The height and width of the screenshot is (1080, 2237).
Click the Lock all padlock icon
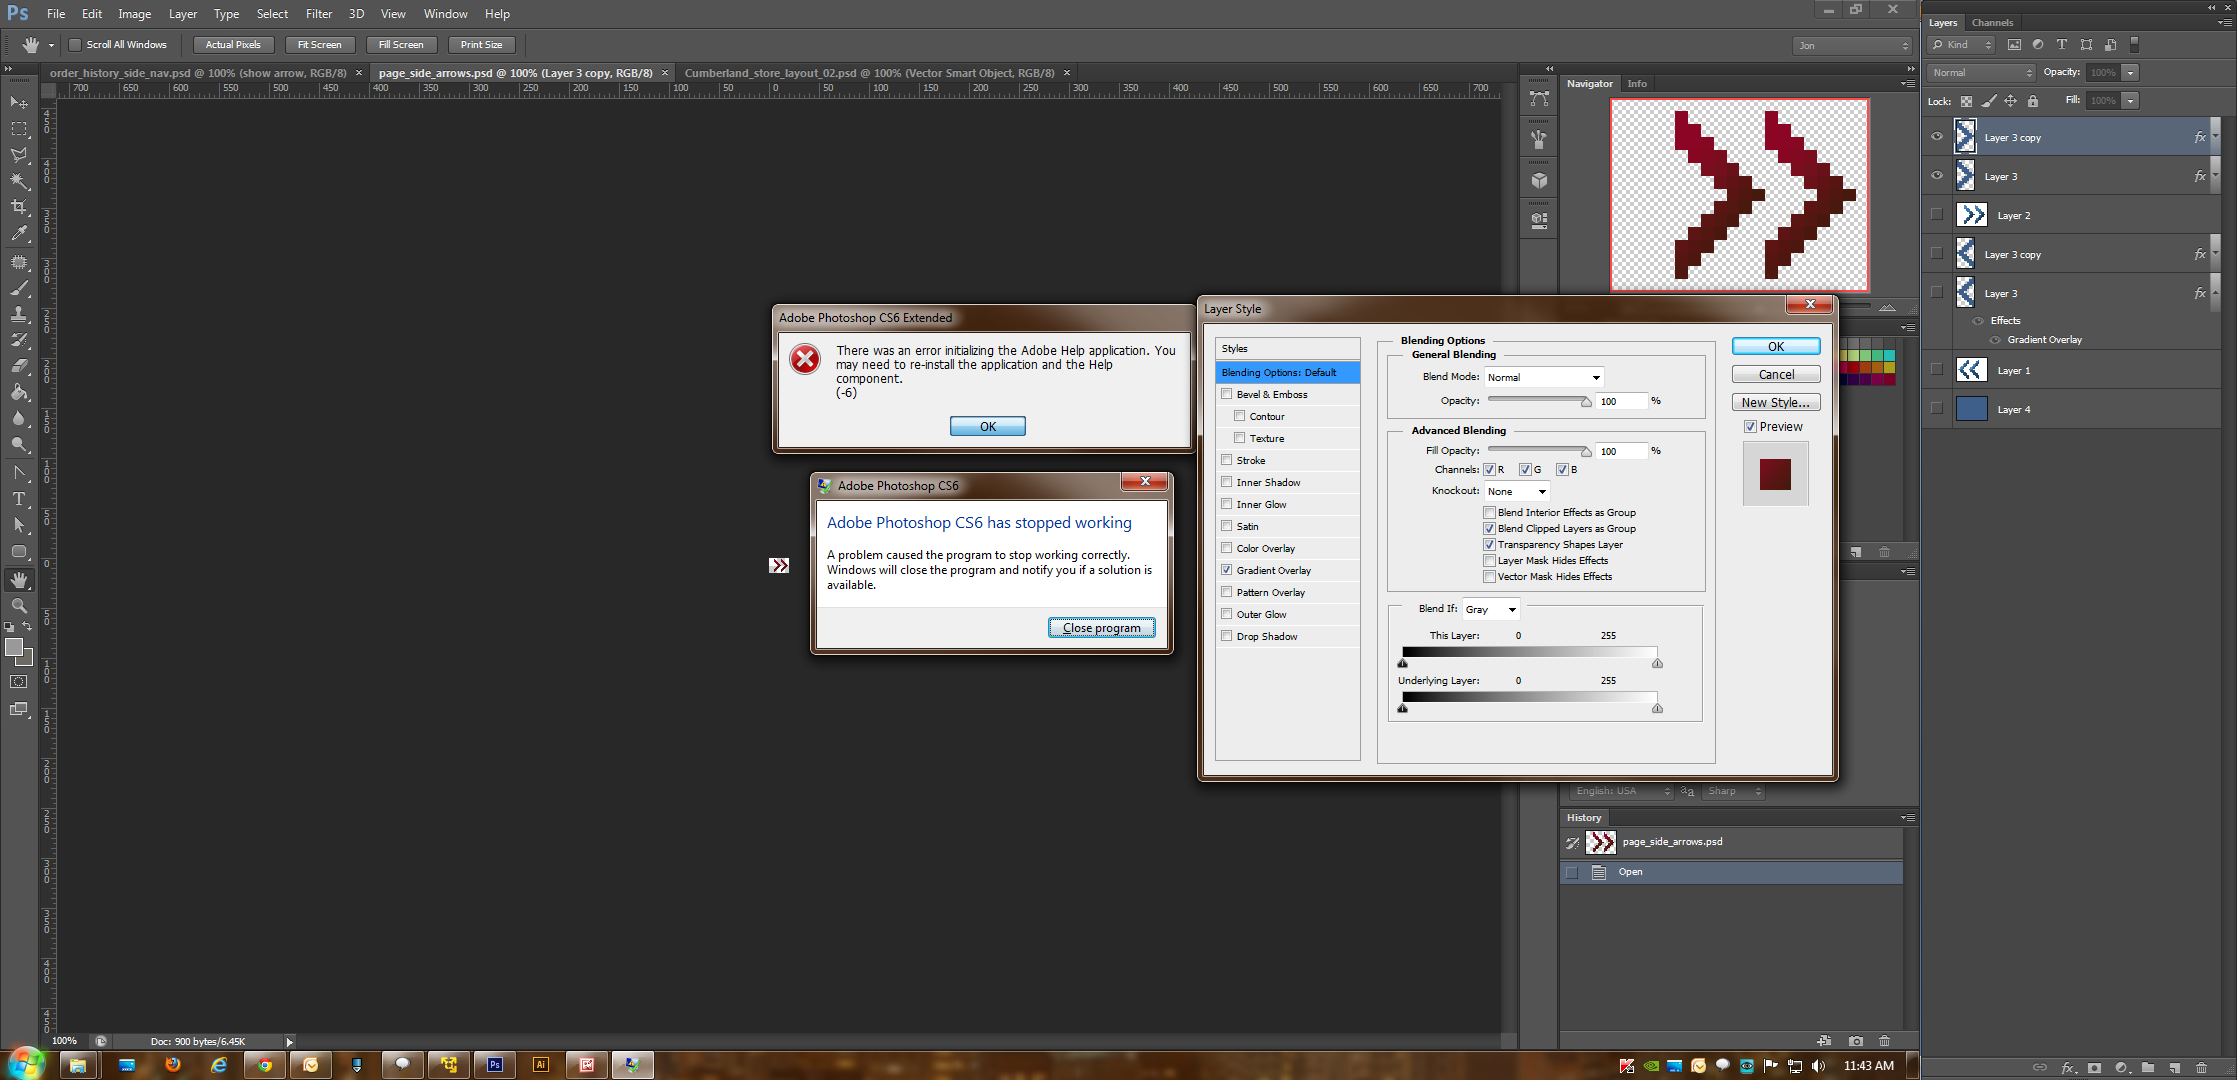2032,101
